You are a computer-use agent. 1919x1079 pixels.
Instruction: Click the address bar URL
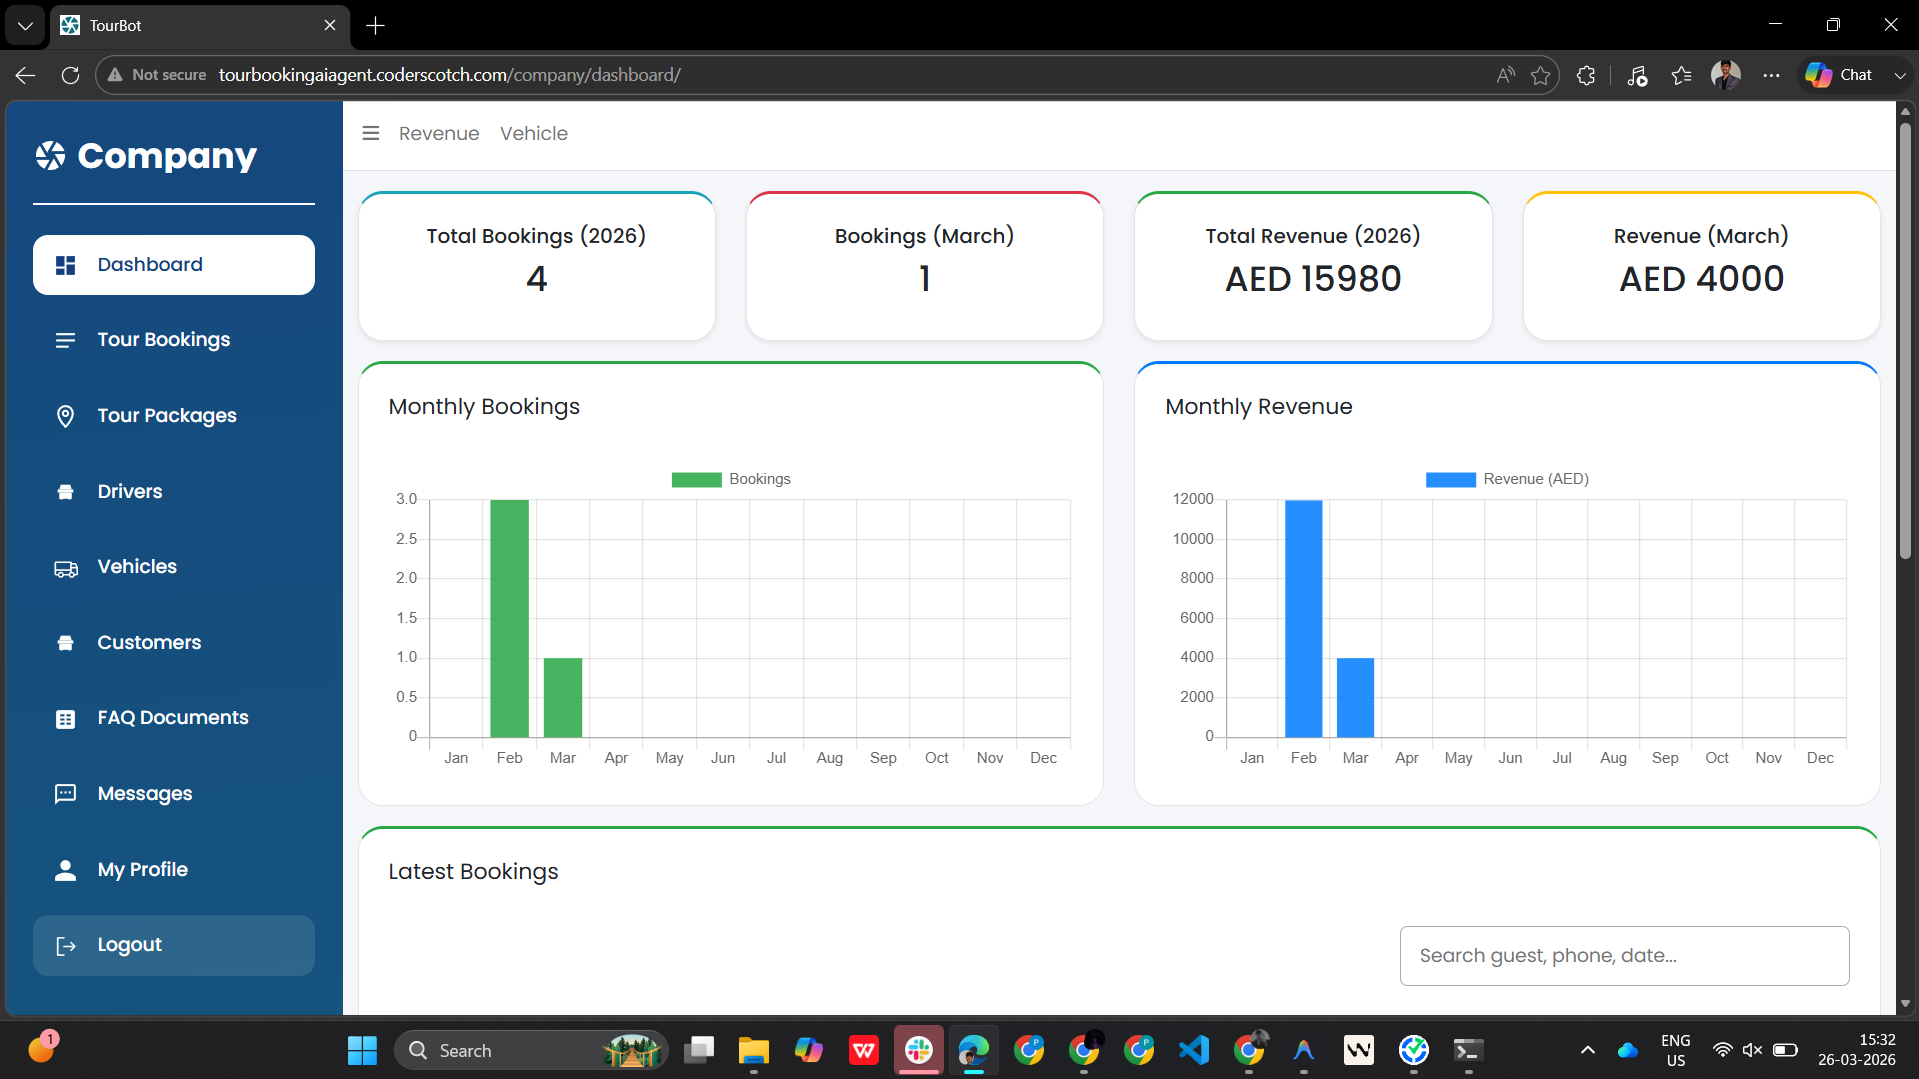click(x=449, y=75)
